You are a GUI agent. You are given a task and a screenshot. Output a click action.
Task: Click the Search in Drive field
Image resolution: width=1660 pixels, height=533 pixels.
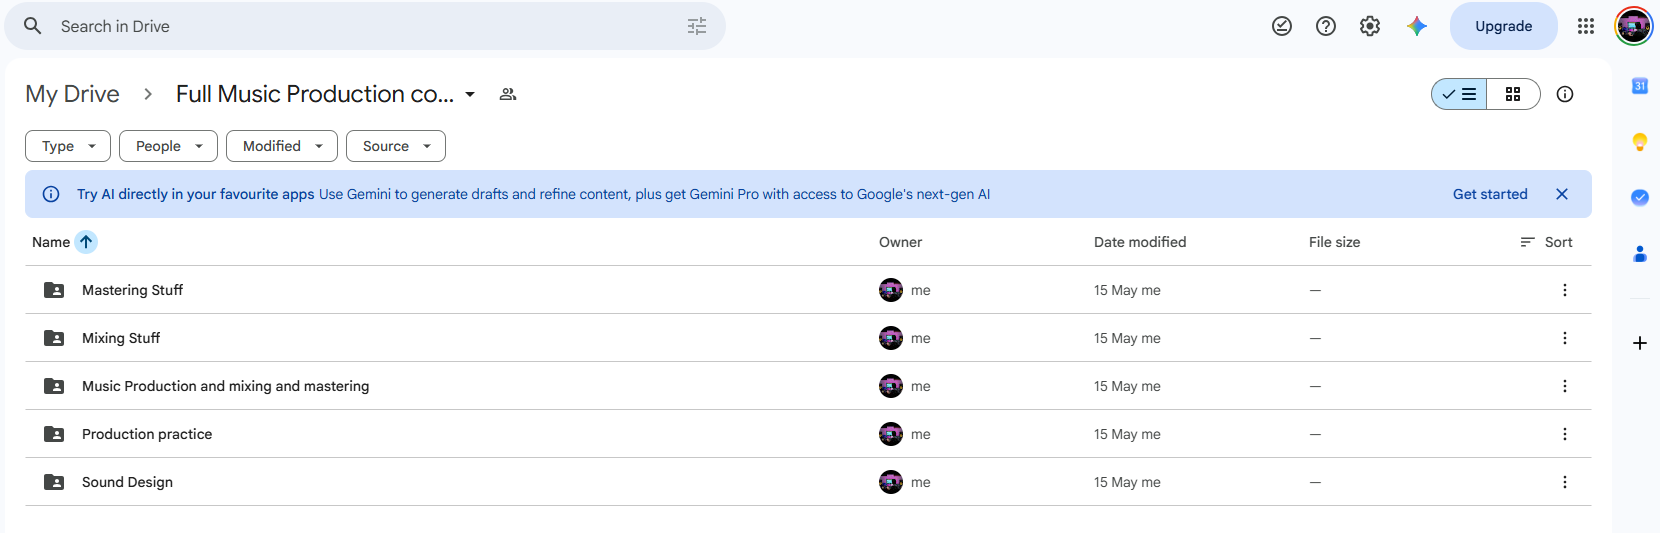[365, 26]
